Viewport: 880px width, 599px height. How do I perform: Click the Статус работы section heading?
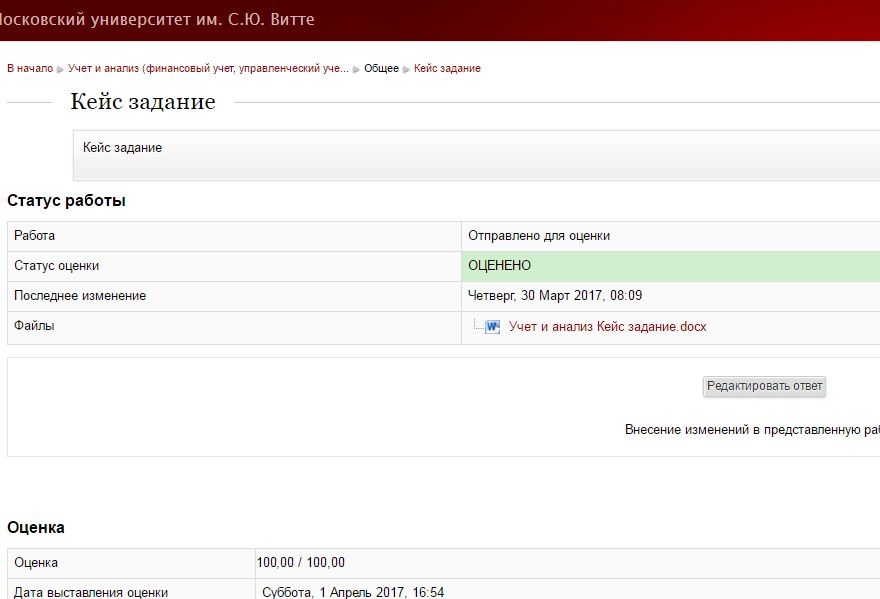66,200
